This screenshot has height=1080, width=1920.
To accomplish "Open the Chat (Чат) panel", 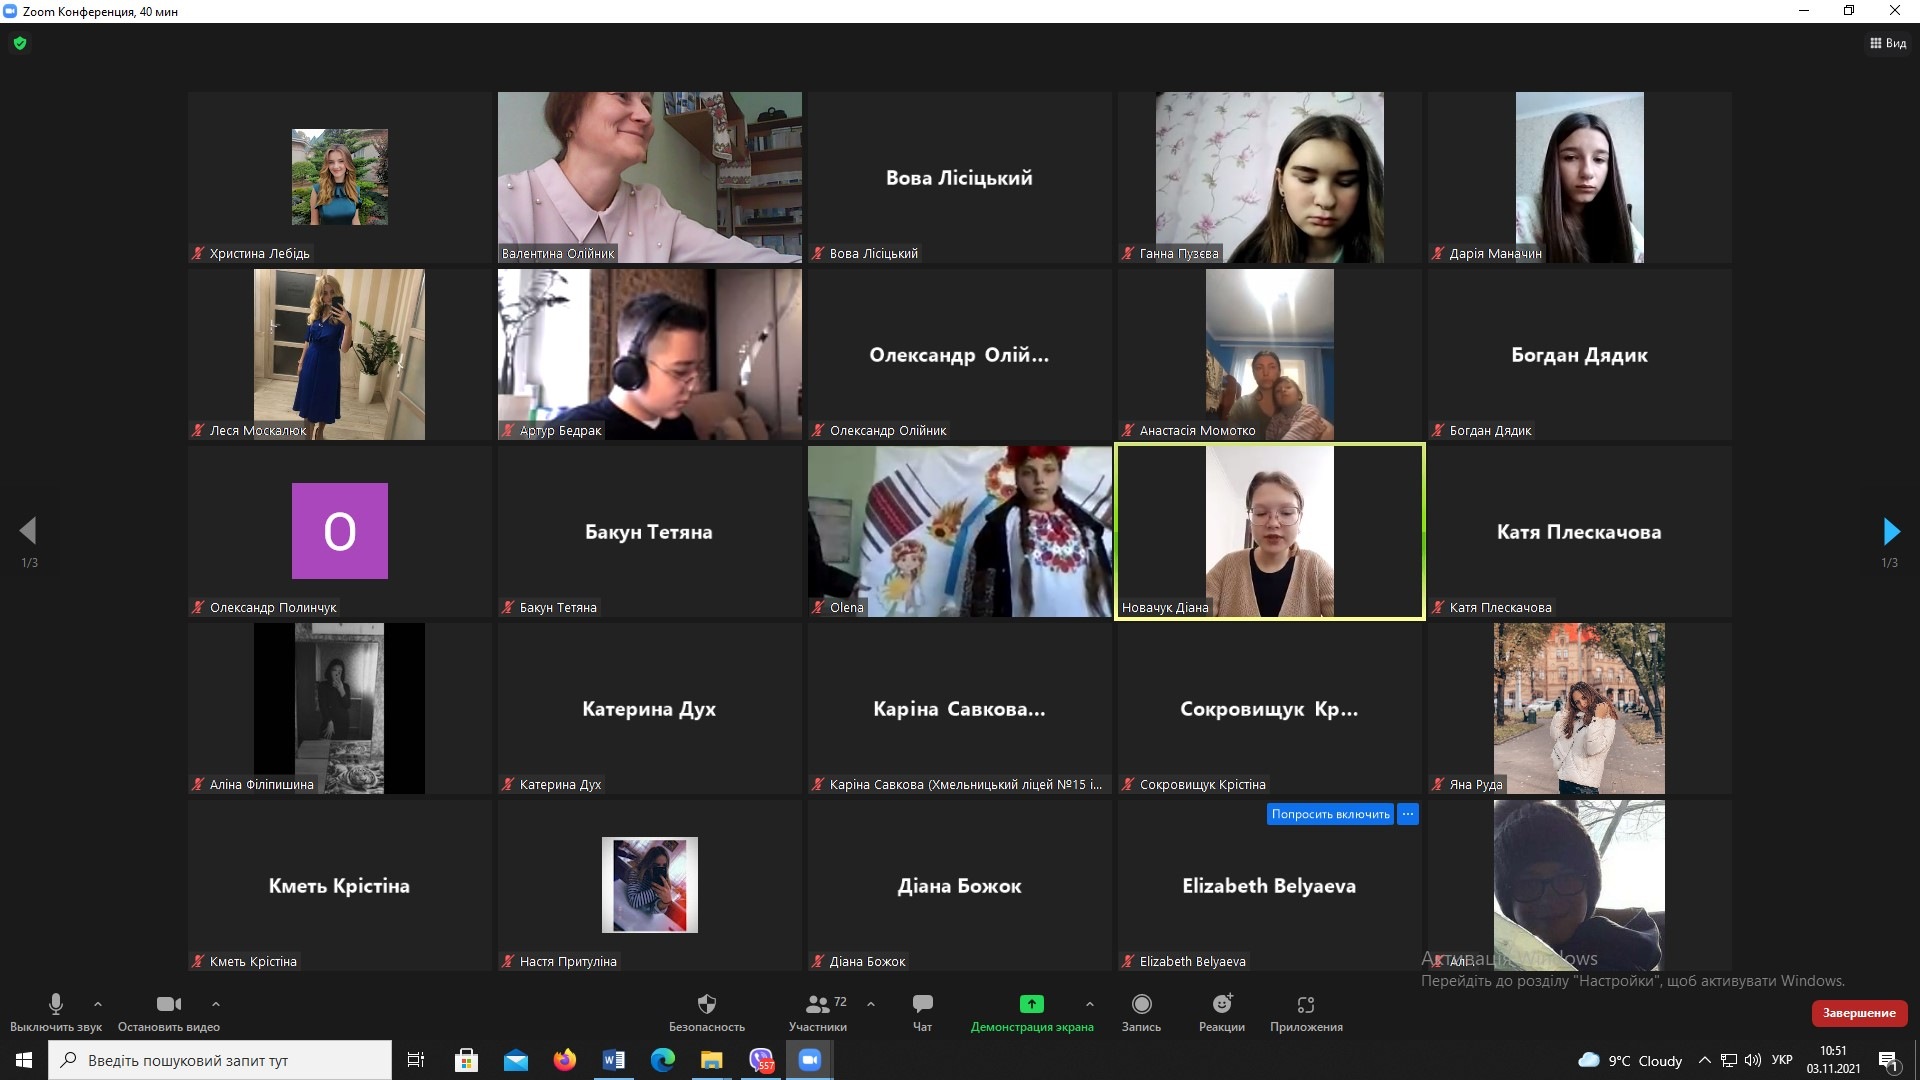I will point(922,1004).
